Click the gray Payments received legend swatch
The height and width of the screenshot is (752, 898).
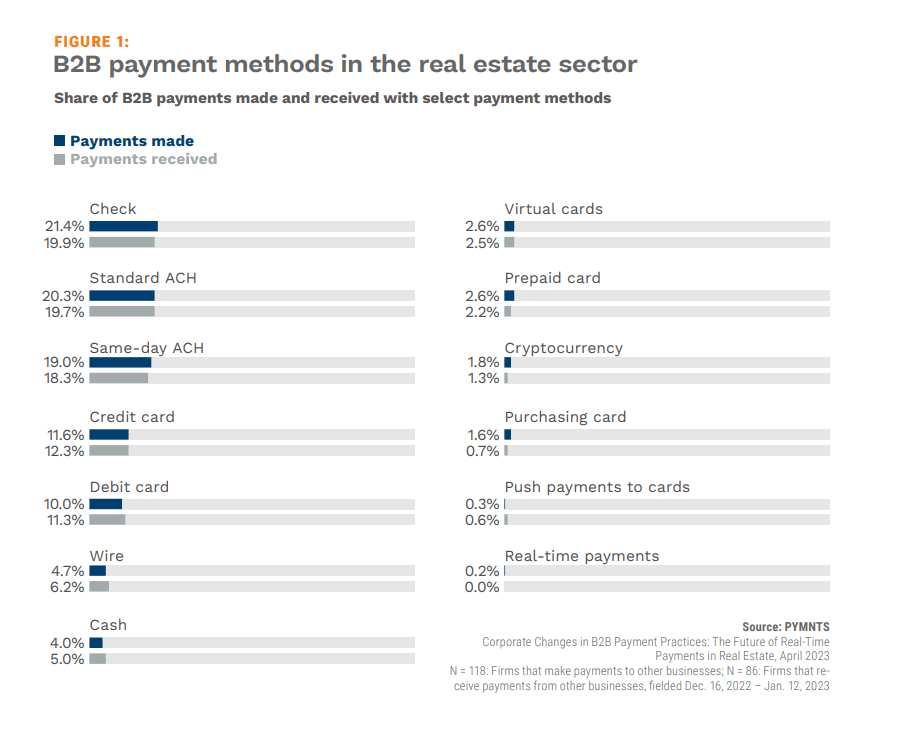(x=60, y=159)
